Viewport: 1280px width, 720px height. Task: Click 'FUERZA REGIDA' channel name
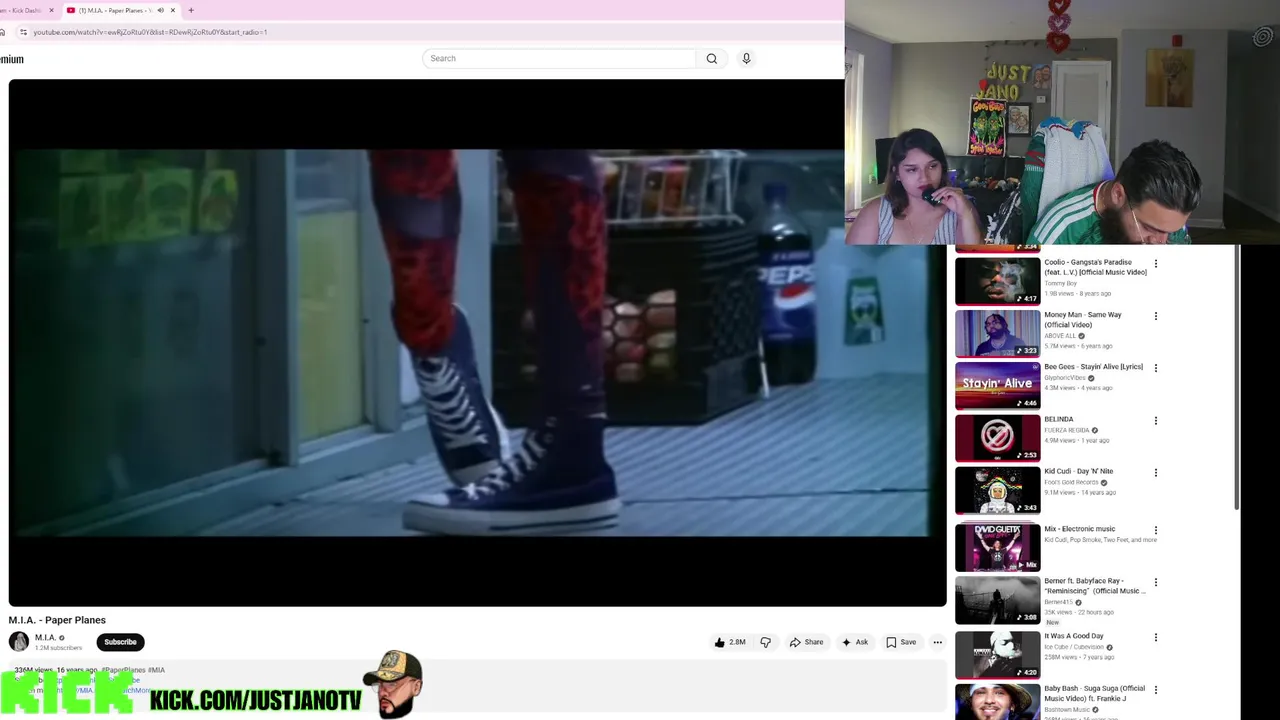tap(1067, 430)
